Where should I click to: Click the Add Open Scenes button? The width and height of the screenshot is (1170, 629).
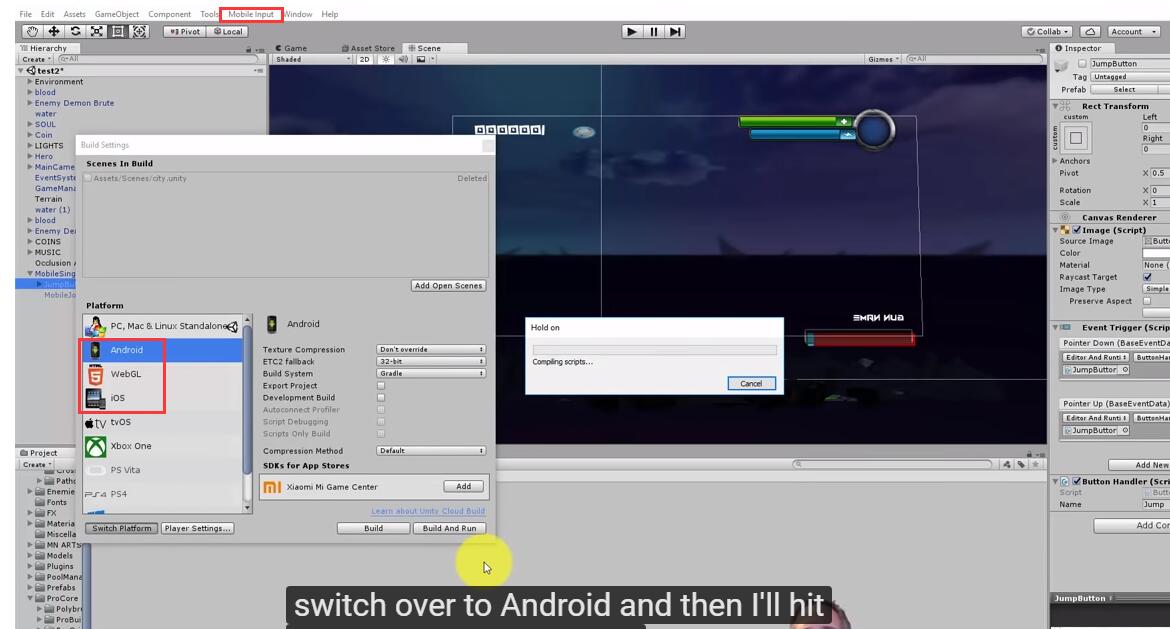click(x=448, y=286)
